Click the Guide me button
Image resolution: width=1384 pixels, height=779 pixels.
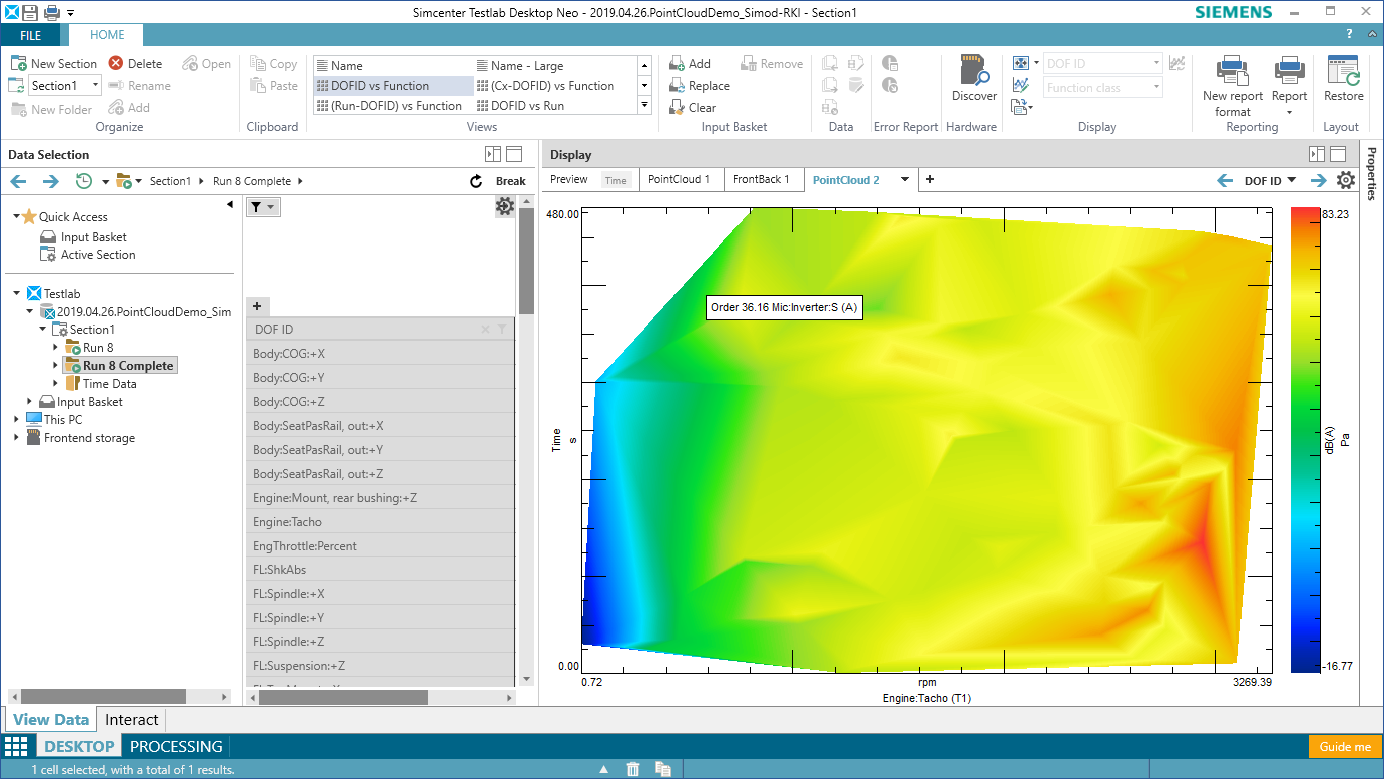pyautogui.click(x=1344, y=747)
